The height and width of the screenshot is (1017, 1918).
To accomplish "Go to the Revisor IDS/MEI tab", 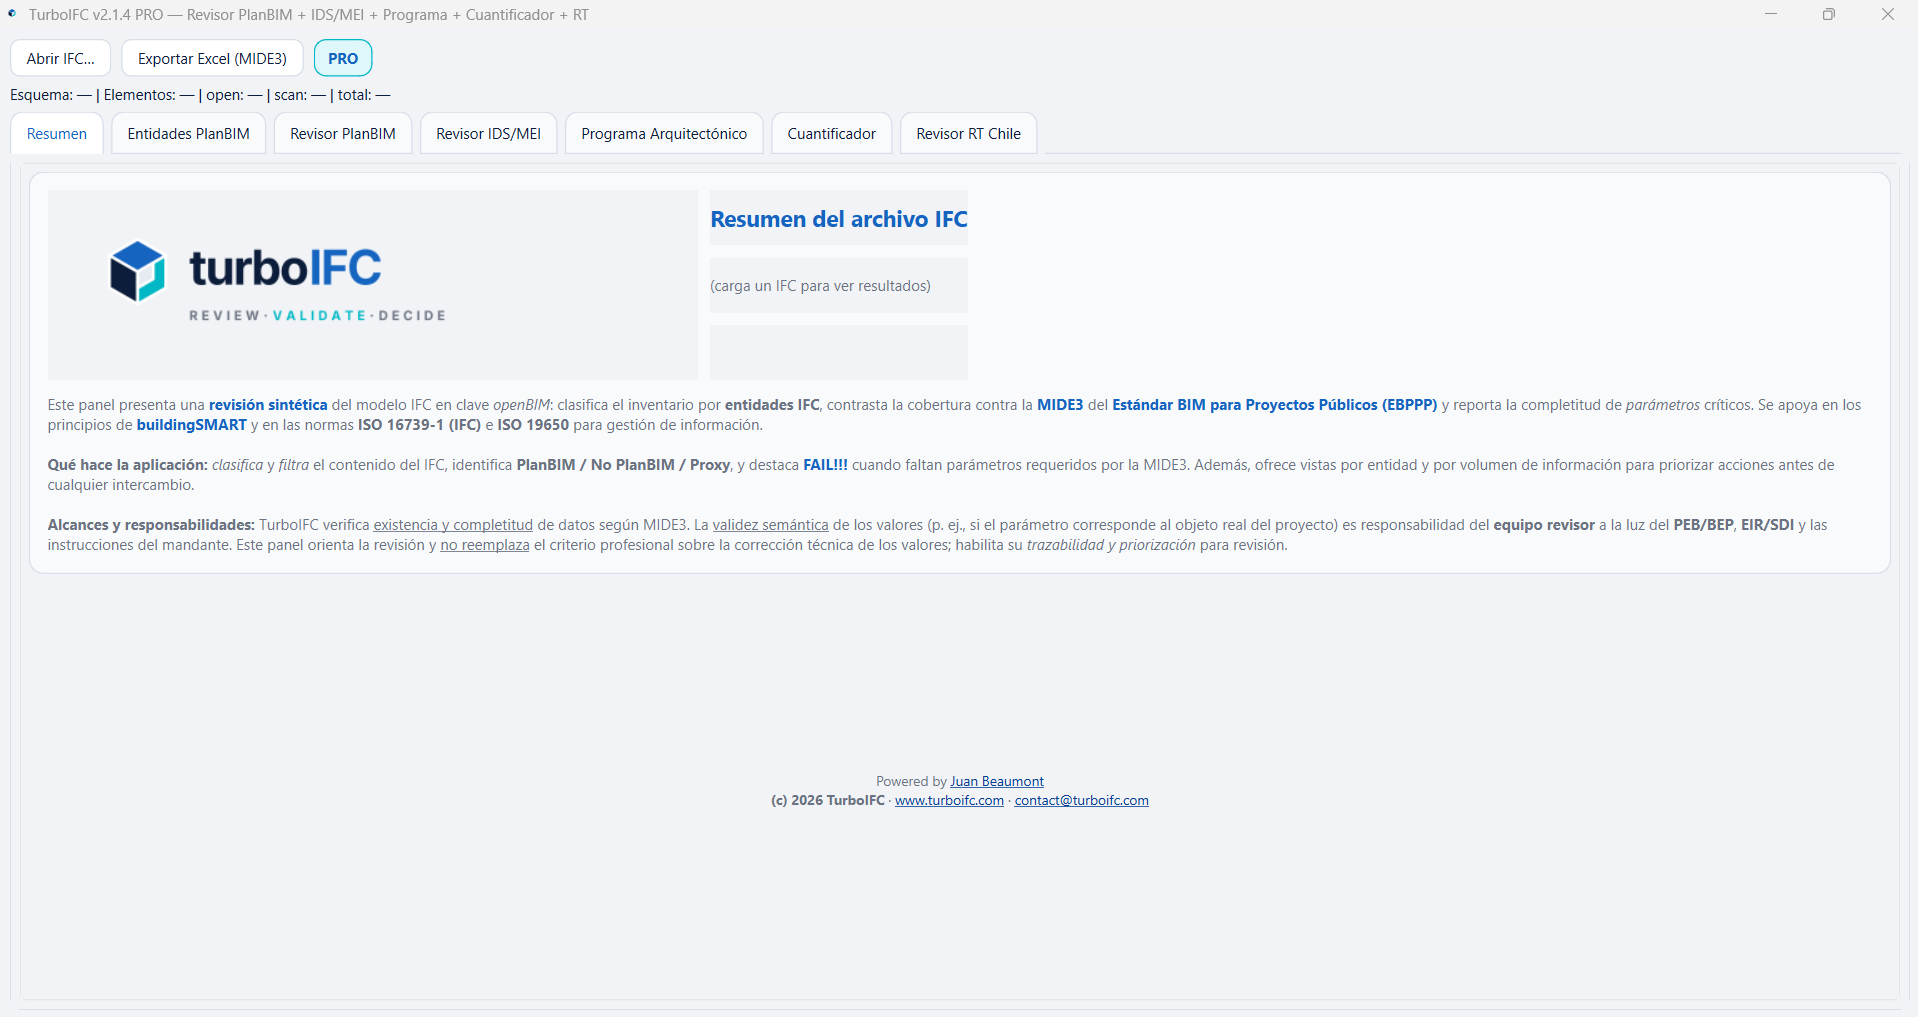I will coord(489,134).
